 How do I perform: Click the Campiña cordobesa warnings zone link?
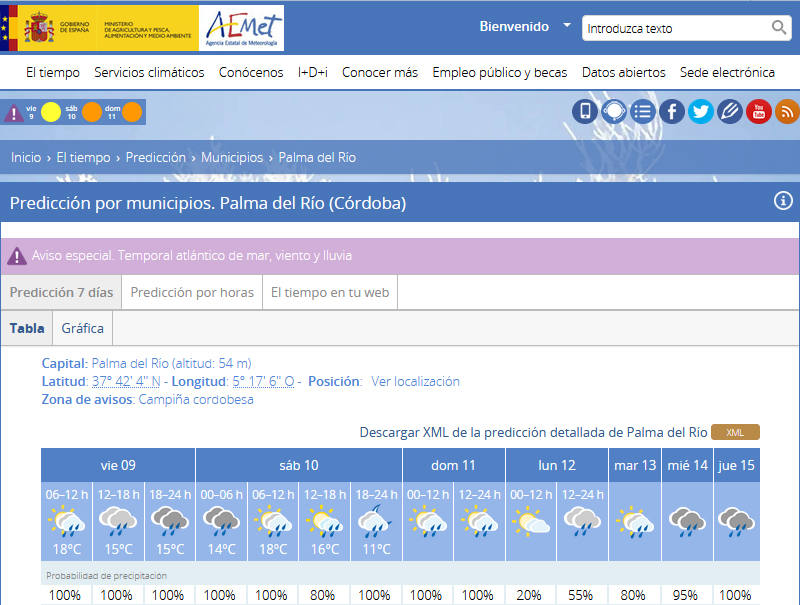196,399
